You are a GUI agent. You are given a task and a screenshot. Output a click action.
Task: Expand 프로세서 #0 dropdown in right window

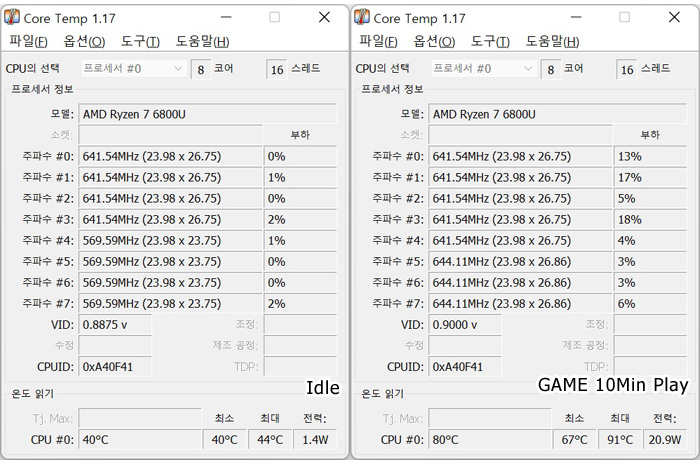click(484, 68)
